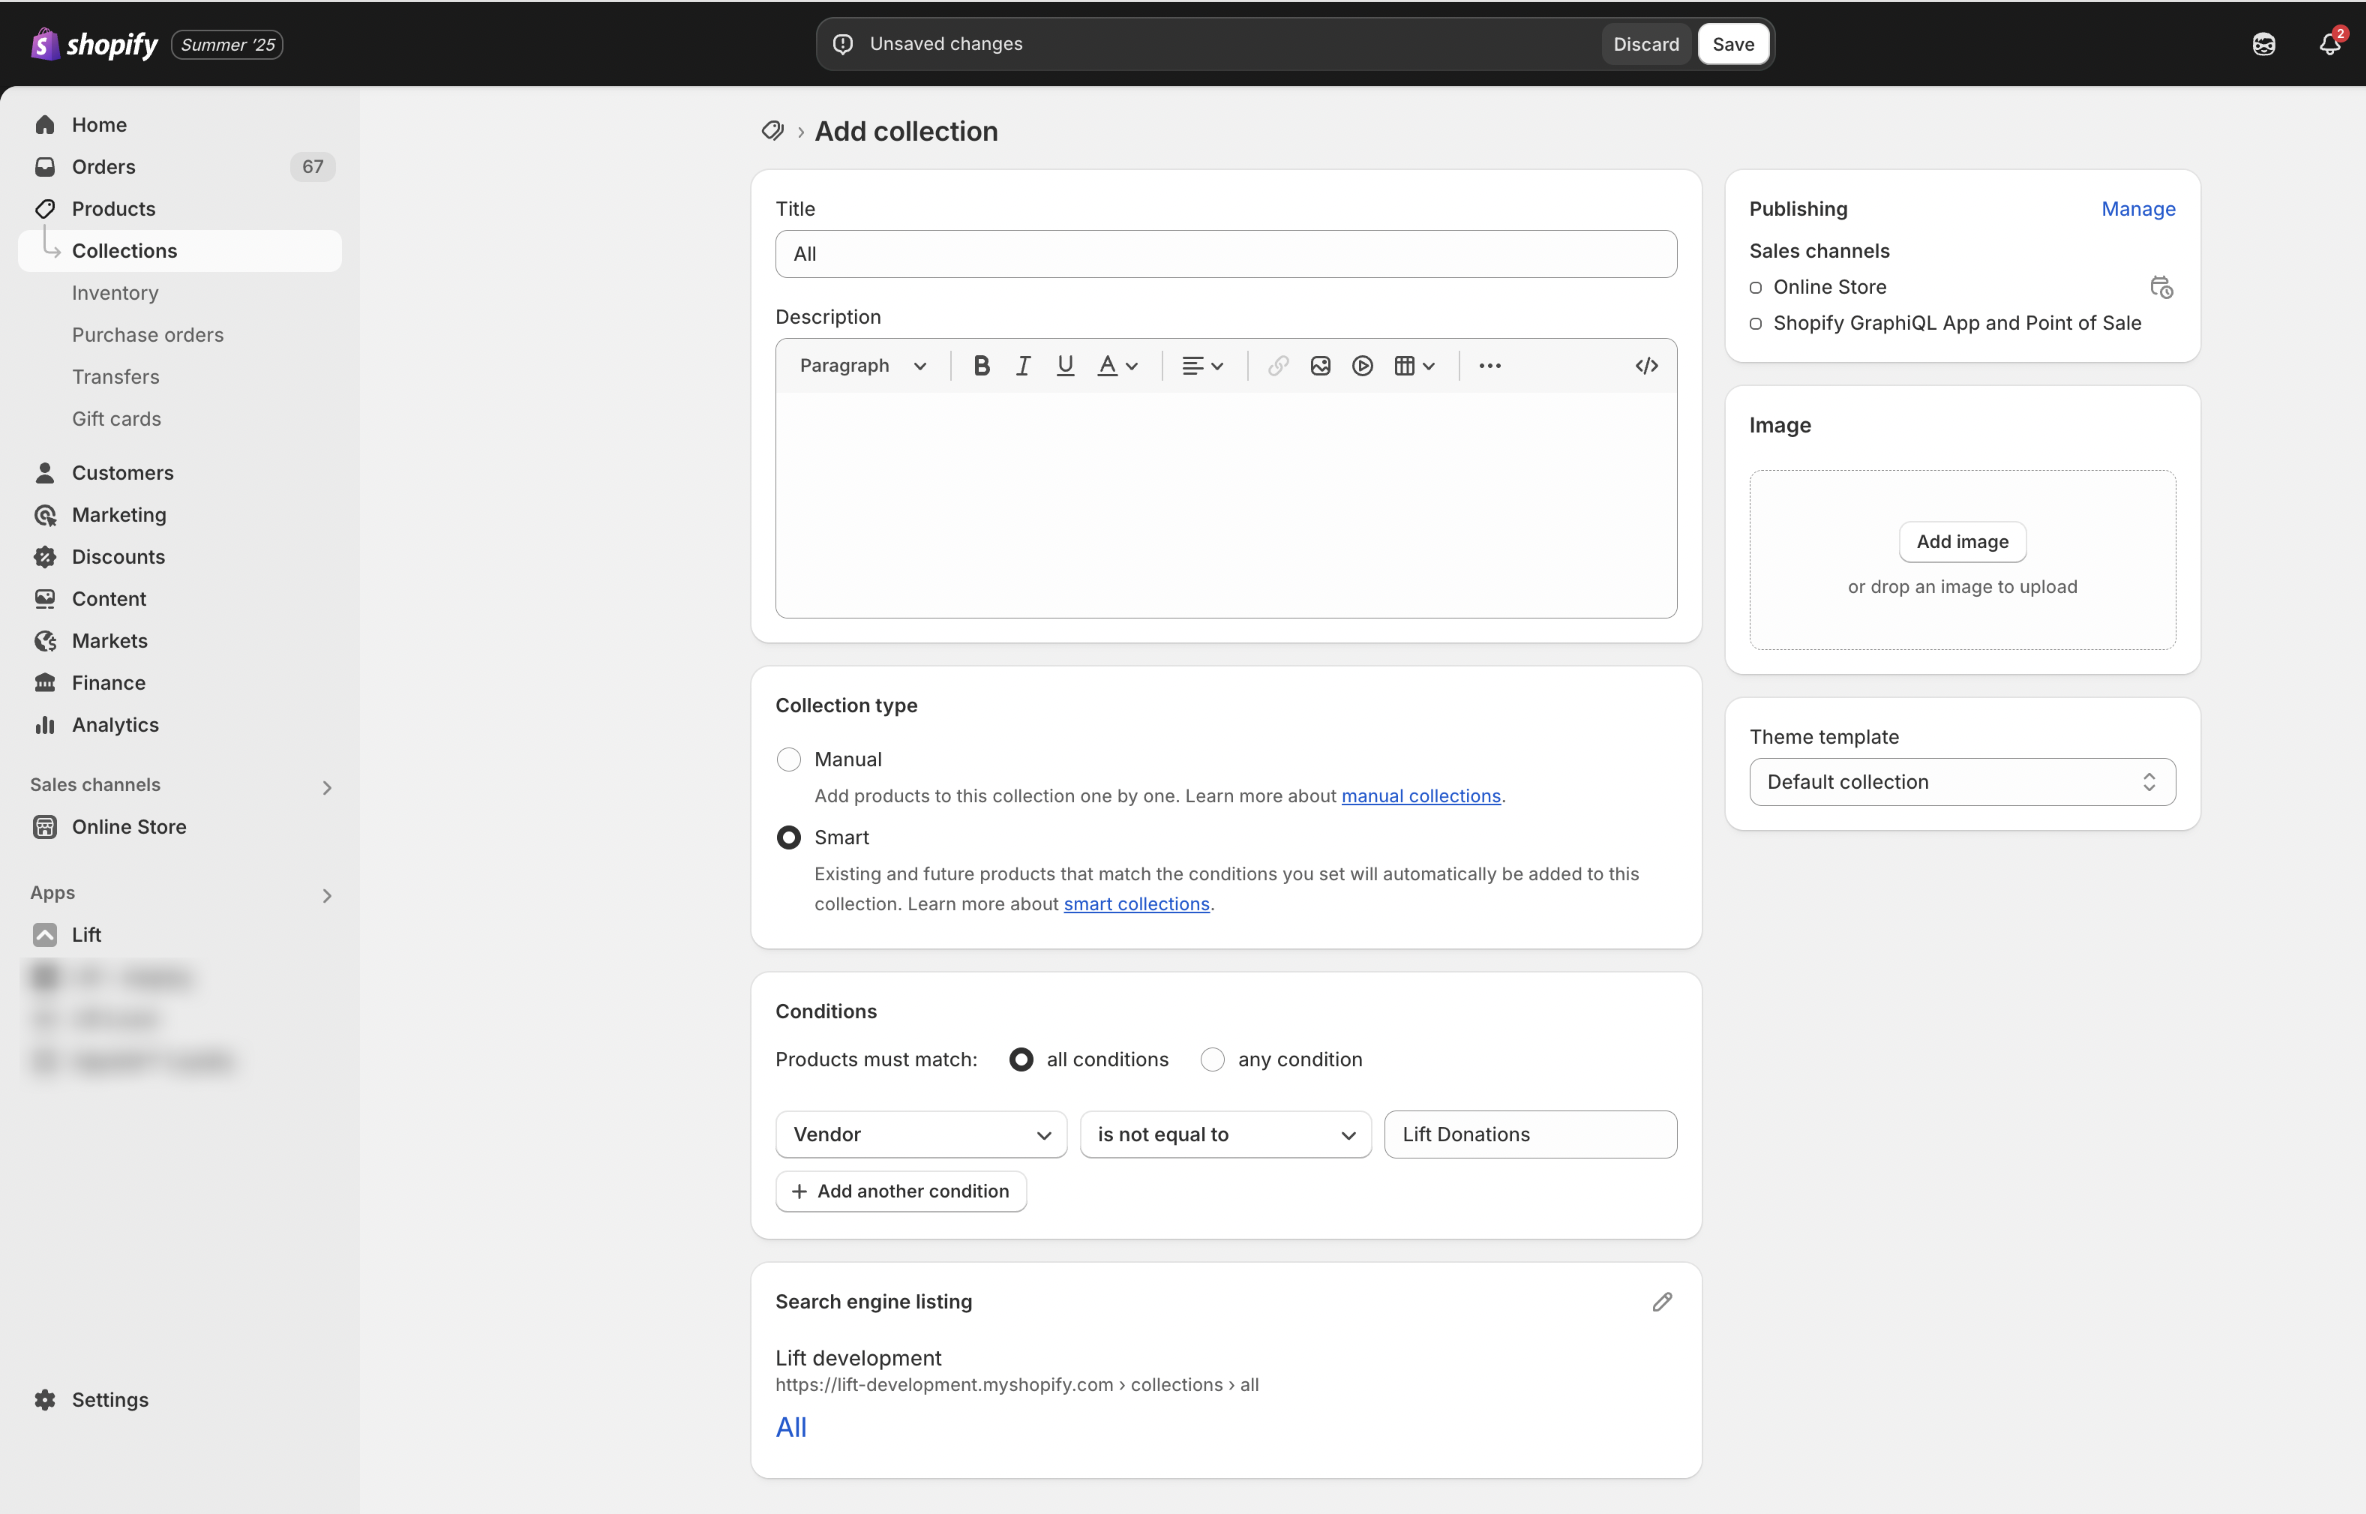Open notifications bell in top bar
This screenshot has height=1514, width=2366.
tap(2329, 44)
